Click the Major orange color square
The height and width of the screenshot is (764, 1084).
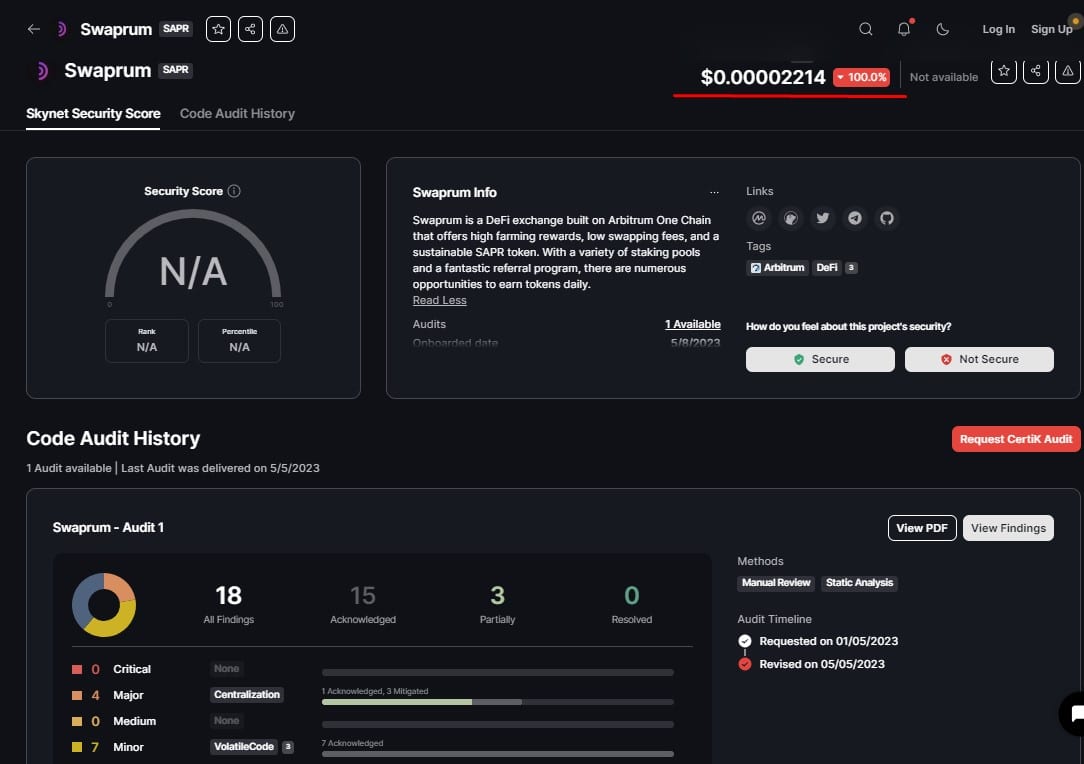[77, 695]
